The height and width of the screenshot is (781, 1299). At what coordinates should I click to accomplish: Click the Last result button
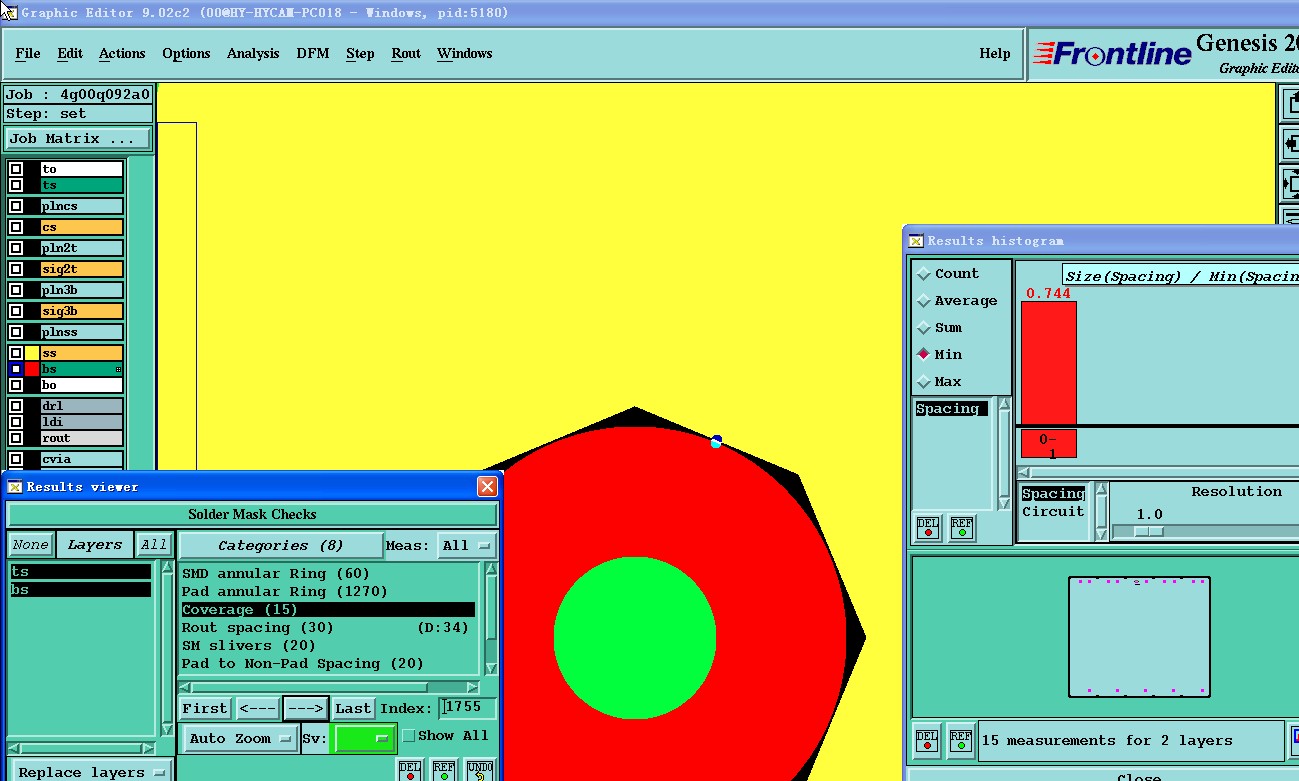[x=353, y=708]
